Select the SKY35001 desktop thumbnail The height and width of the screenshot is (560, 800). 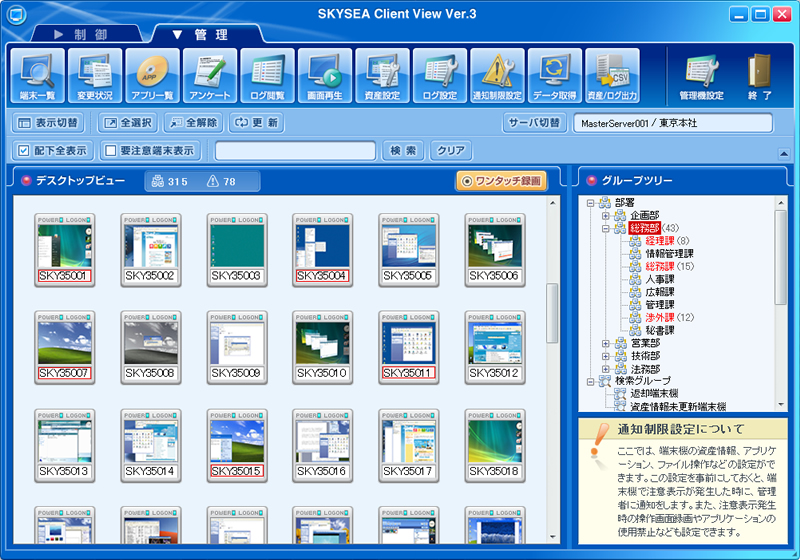point(64,250)
